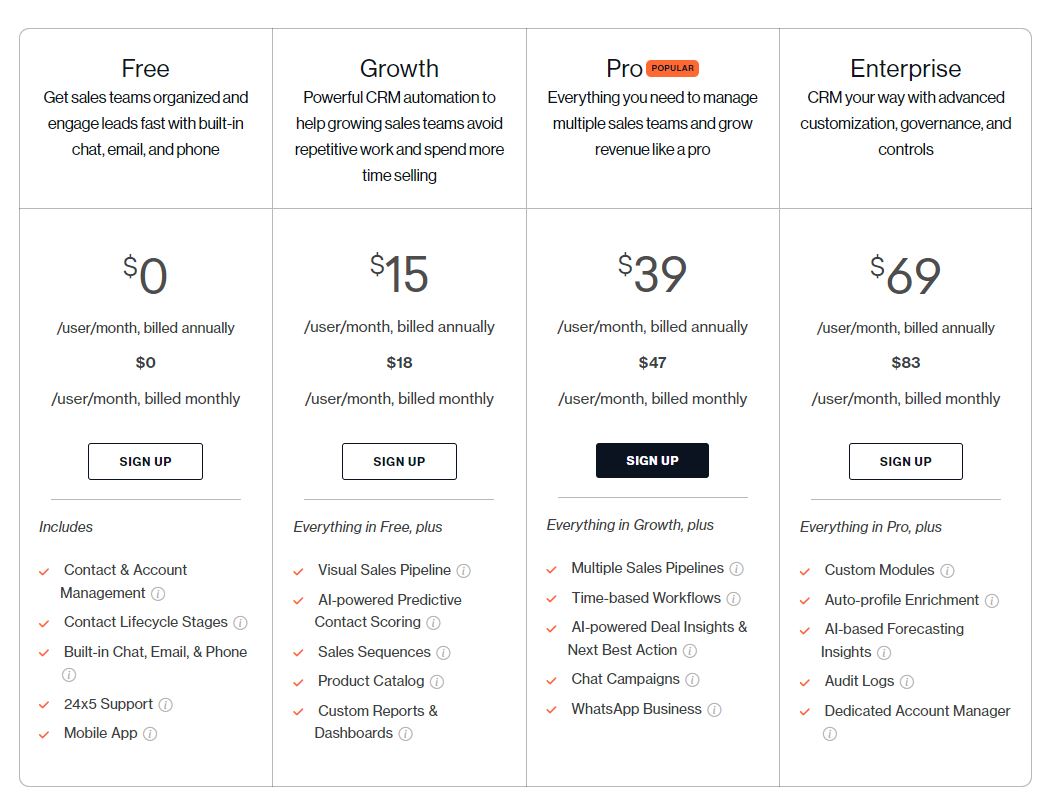Click info icon next to Visual Sales Pipeline
The image size is (1050, 793).
pos(463,571)
